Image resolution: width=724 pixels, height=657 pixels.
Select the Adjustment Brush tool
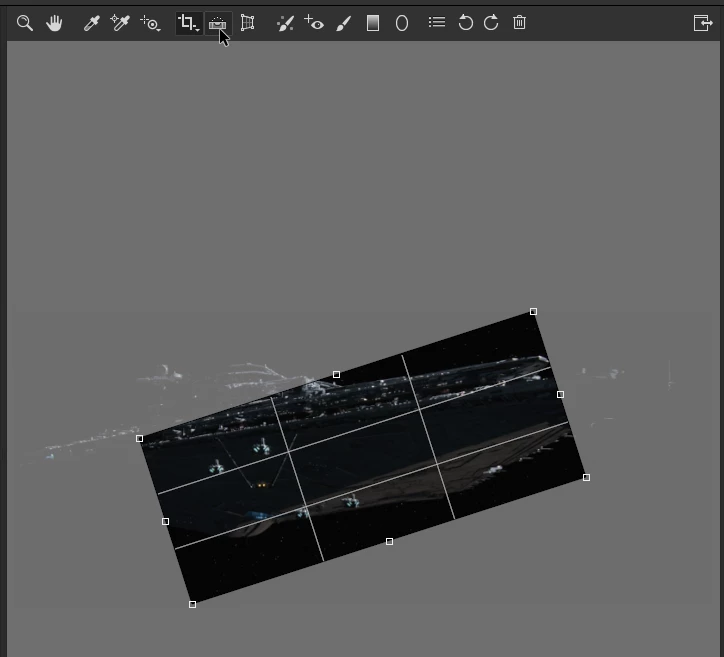coord(344,23)
